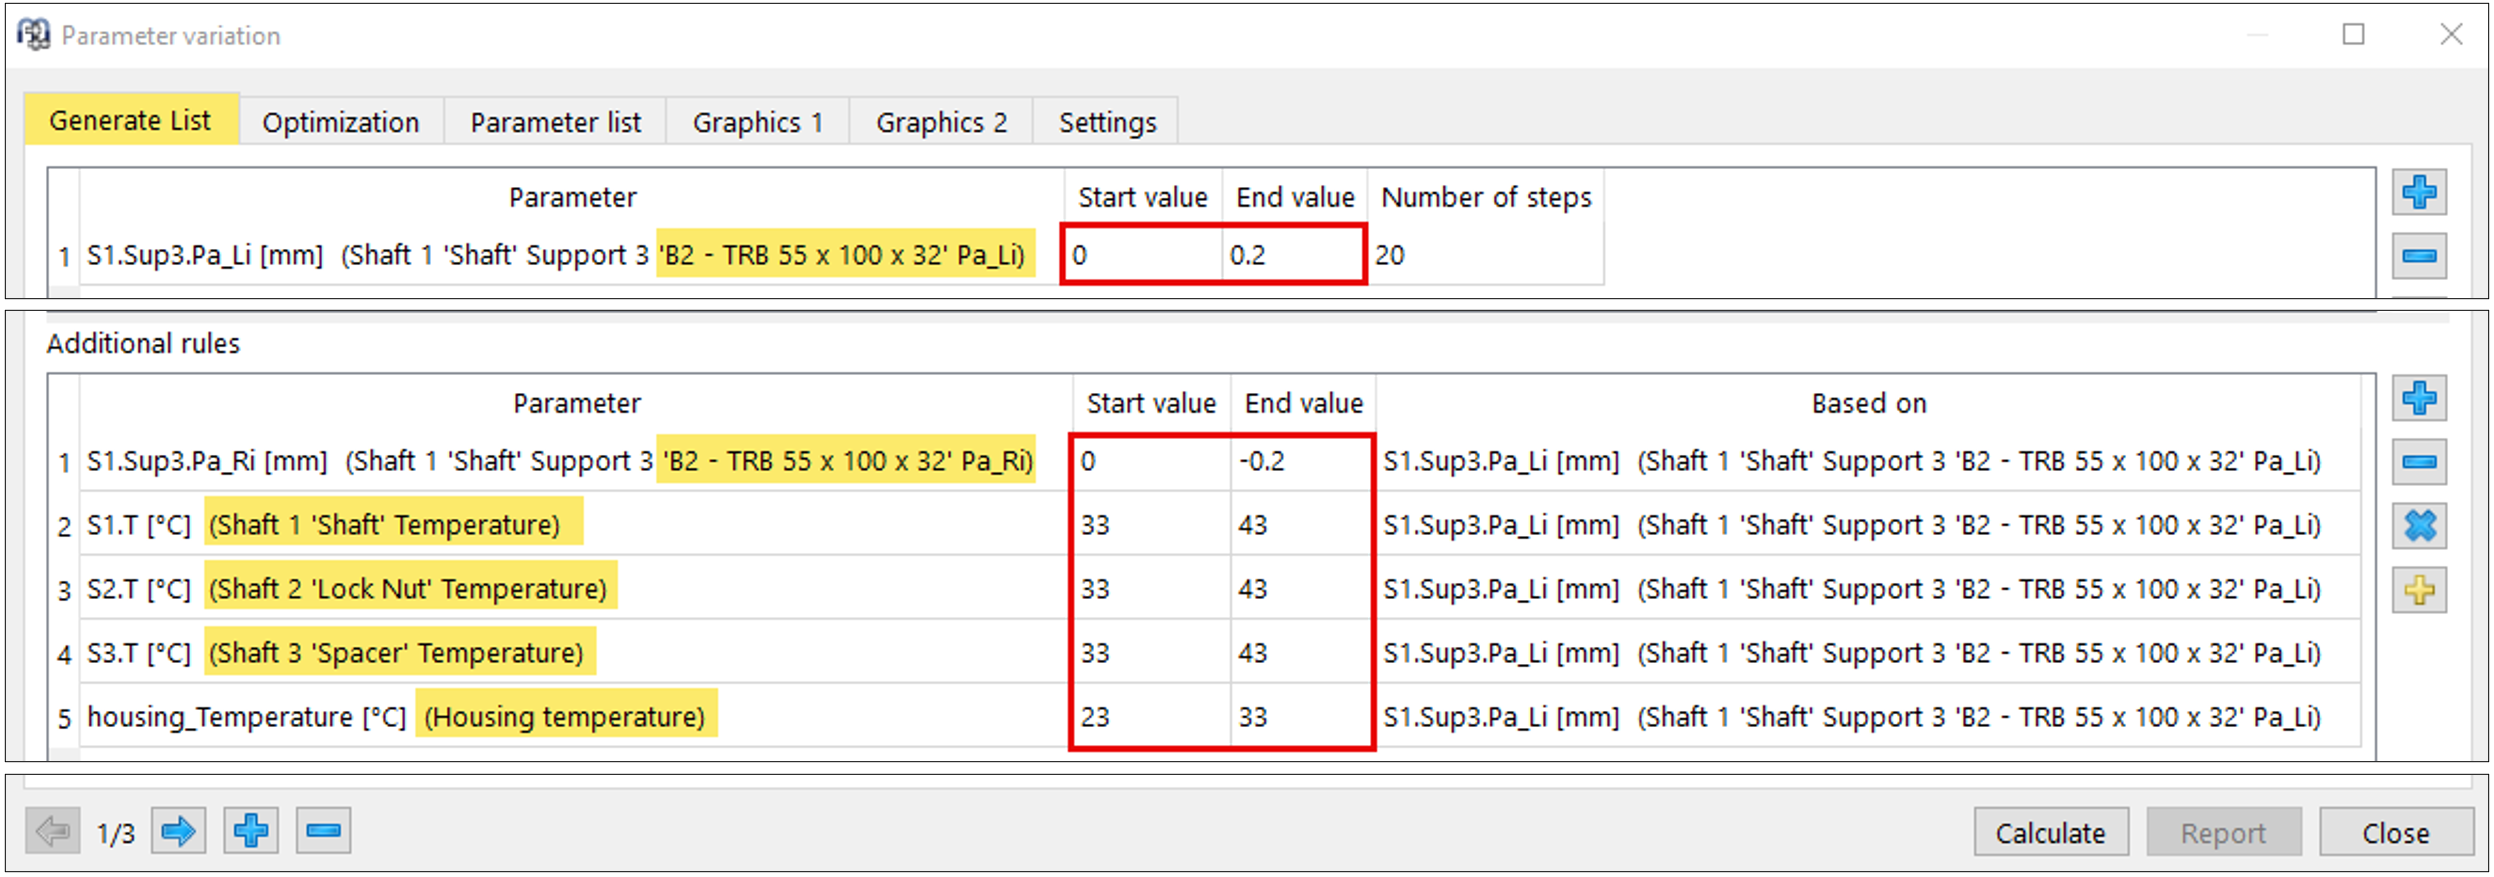
Task: Click the housing_Temperature start value cell 23
Action: click(1150, 717)
